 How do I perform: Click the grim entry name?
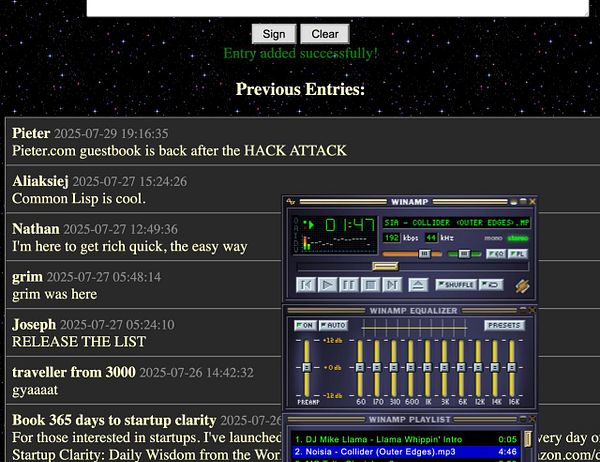27,277
